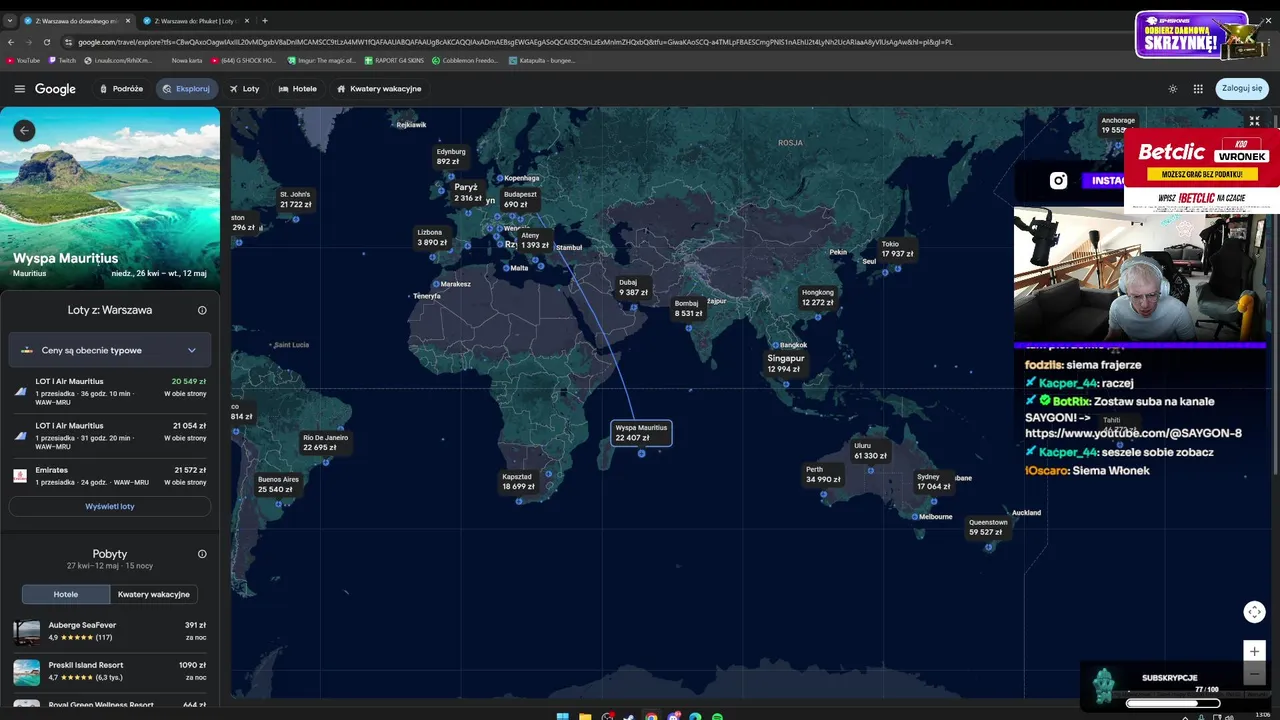The height and width of the screenshot is (720, 1280).
Task: Click Wyświetl loty link
Action: coord(110,507)
